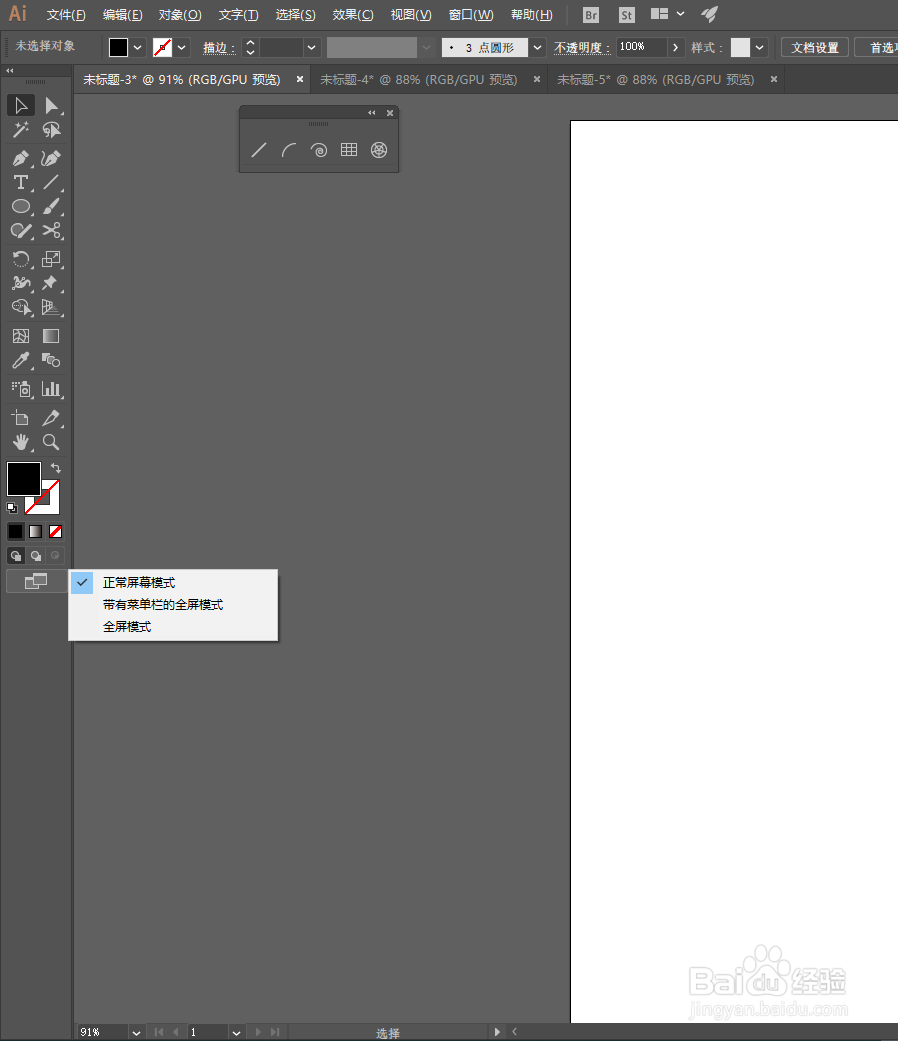Select the Lasso tool

(x=51, y=129)
